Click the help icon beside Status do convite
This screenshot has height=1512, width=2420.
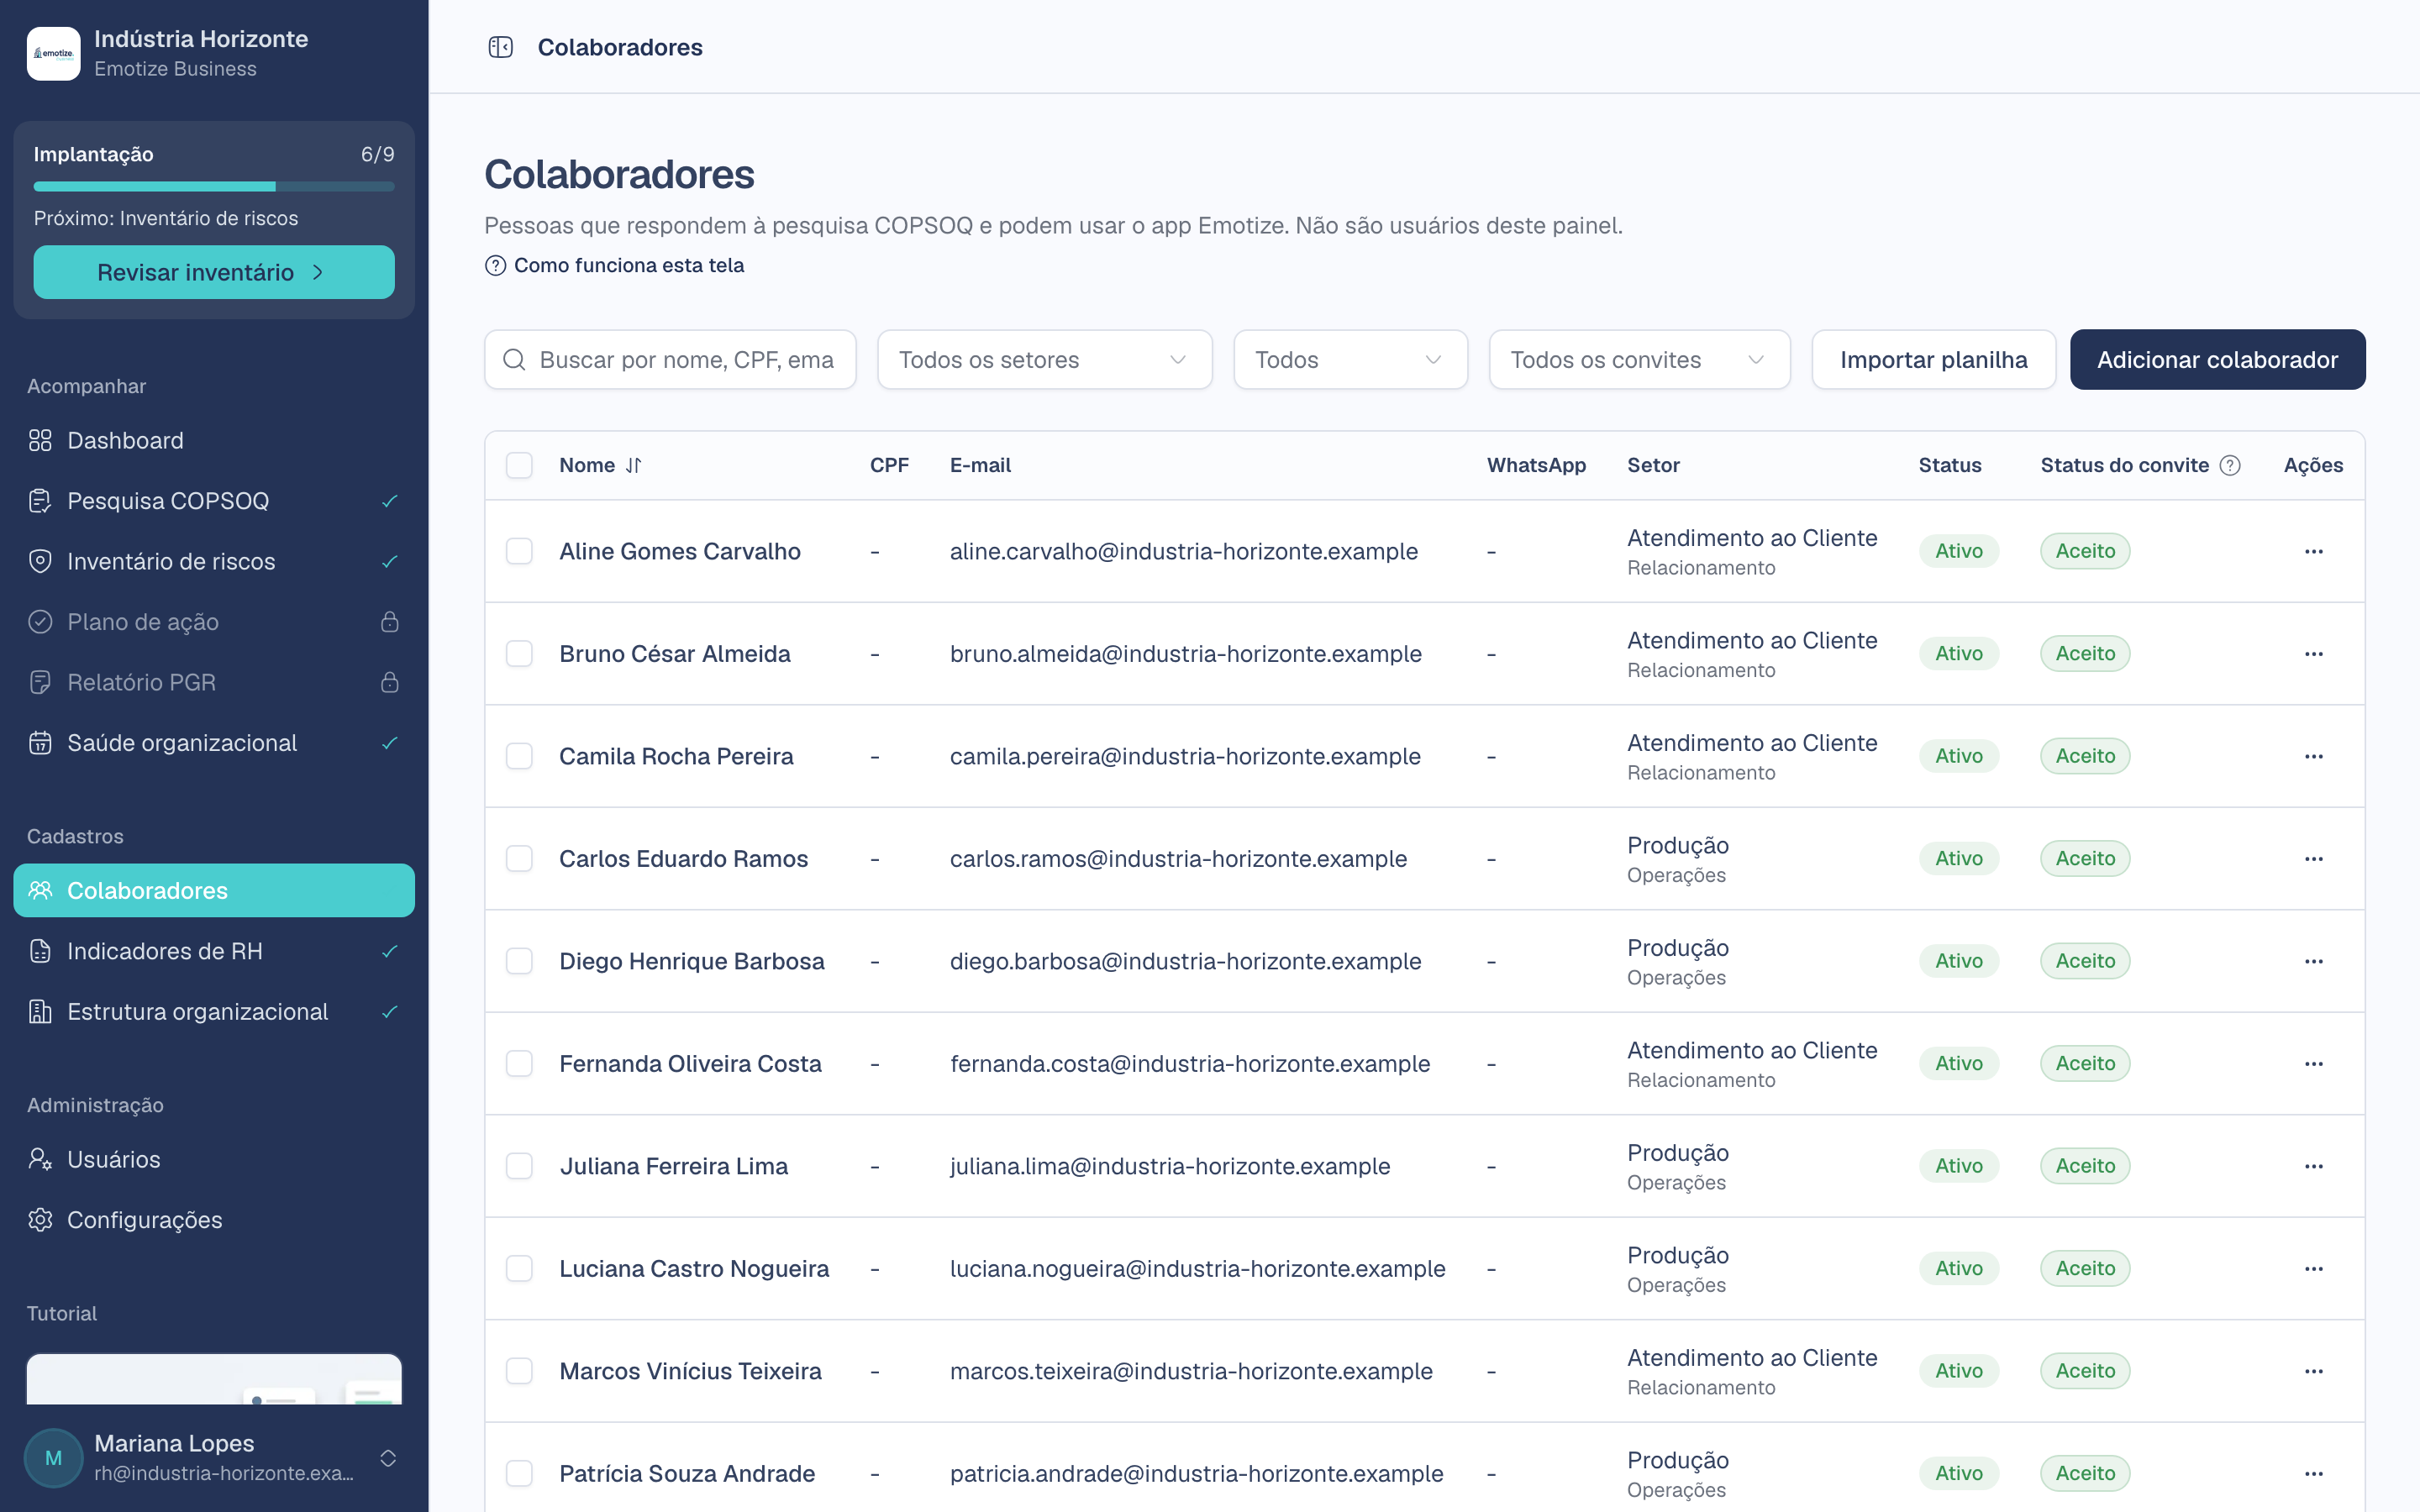pyautogui.click(x=2230, y=465)
